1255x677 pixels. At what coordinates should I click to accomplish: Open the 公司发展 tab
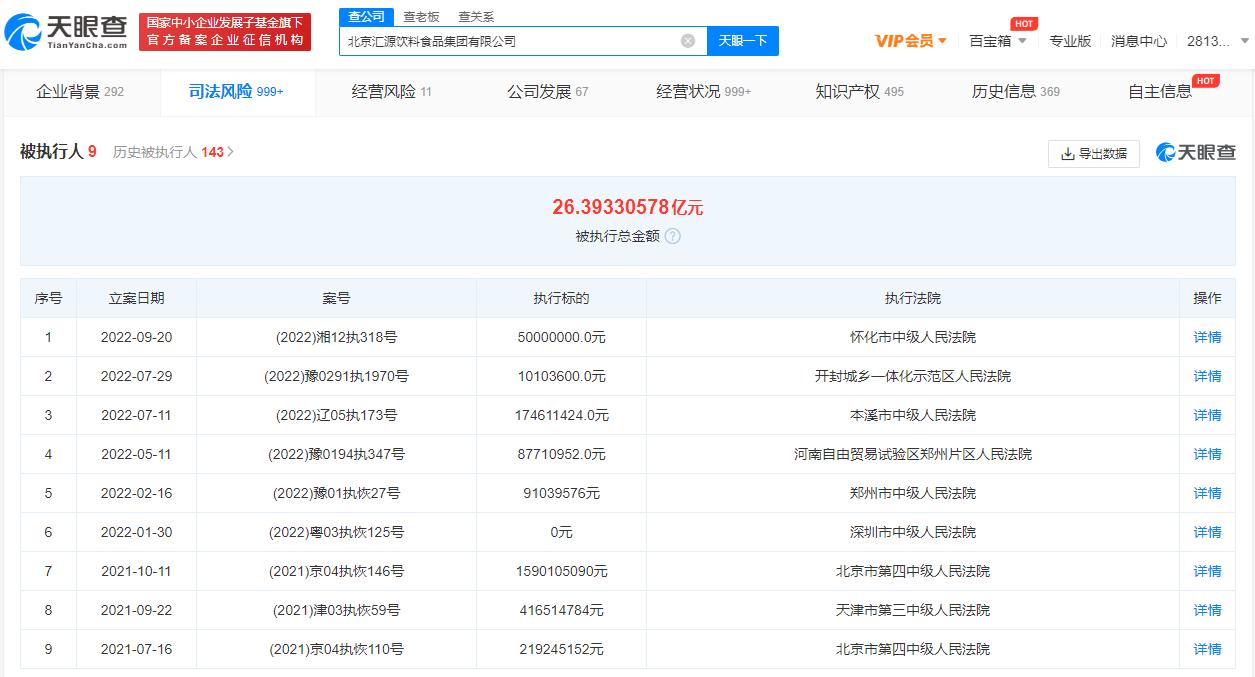pyautogui.click(x=548, y=92)
